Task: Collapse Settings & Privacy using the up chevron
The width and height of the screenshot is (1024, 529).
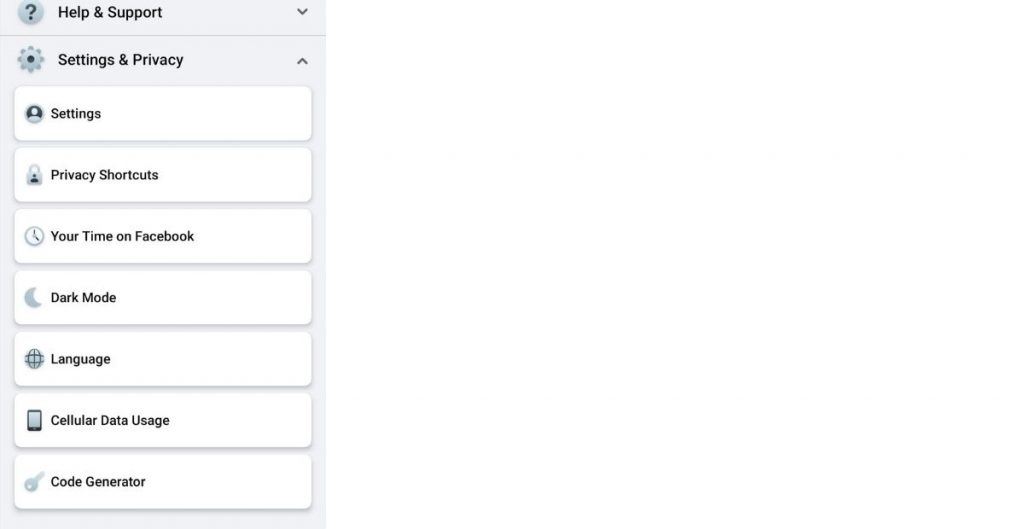Action: tap(302, 61)
